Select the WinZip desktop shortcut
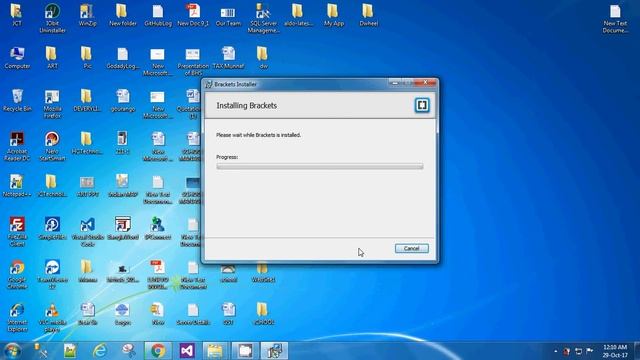The height and width of the screenshot is (360, 640). coord(87,15)
